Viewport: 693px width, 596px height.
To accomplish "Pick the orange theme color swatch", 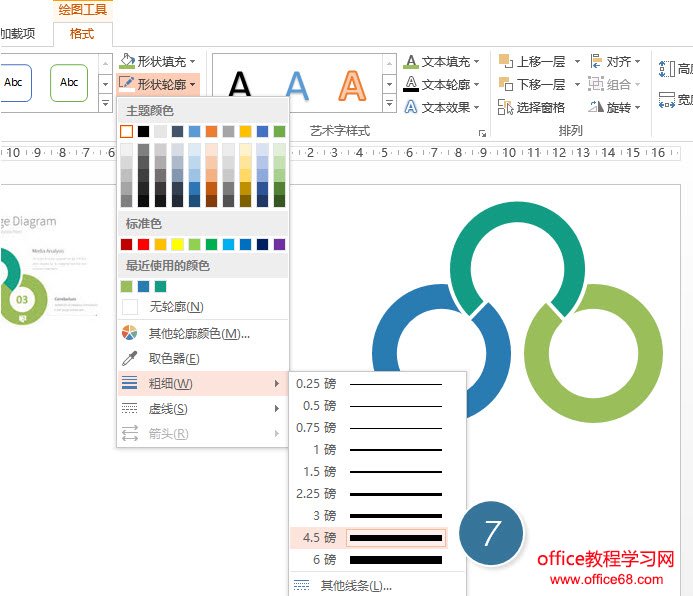I will click(211, 131).
